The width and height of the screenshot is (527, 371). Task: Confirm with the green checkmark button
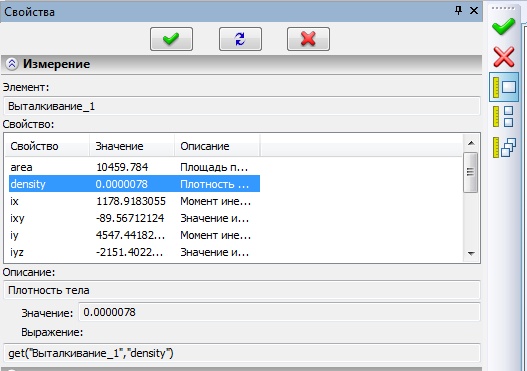coord(171,39)
